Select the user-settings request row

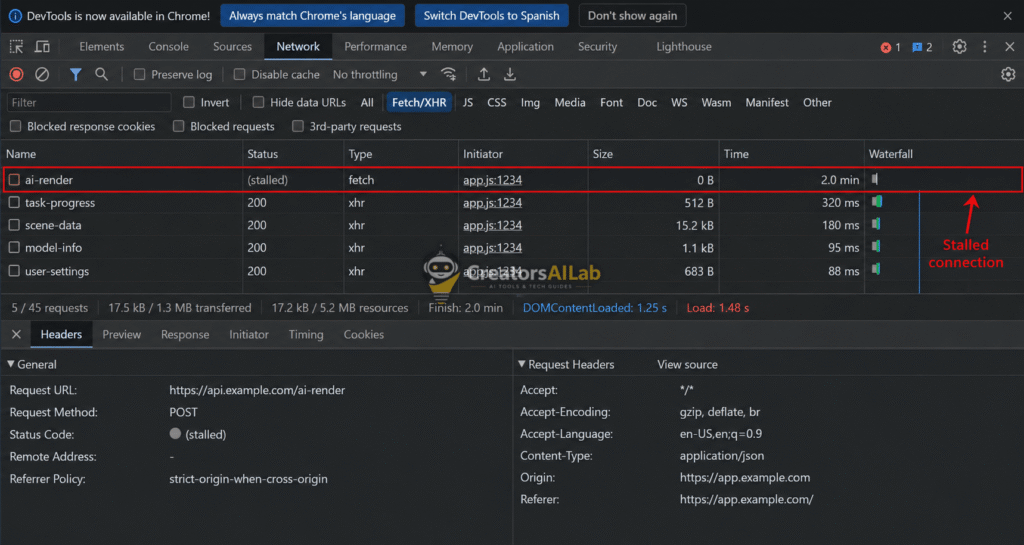[512, 271]
